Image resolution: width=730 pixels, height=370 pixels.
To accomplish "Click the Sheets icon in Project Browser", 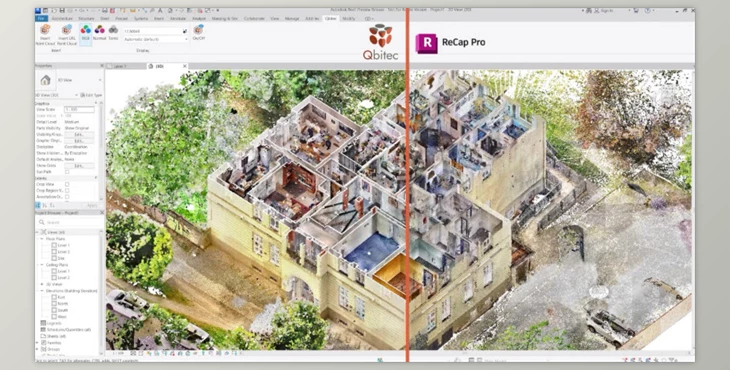I will coord(43,336).
